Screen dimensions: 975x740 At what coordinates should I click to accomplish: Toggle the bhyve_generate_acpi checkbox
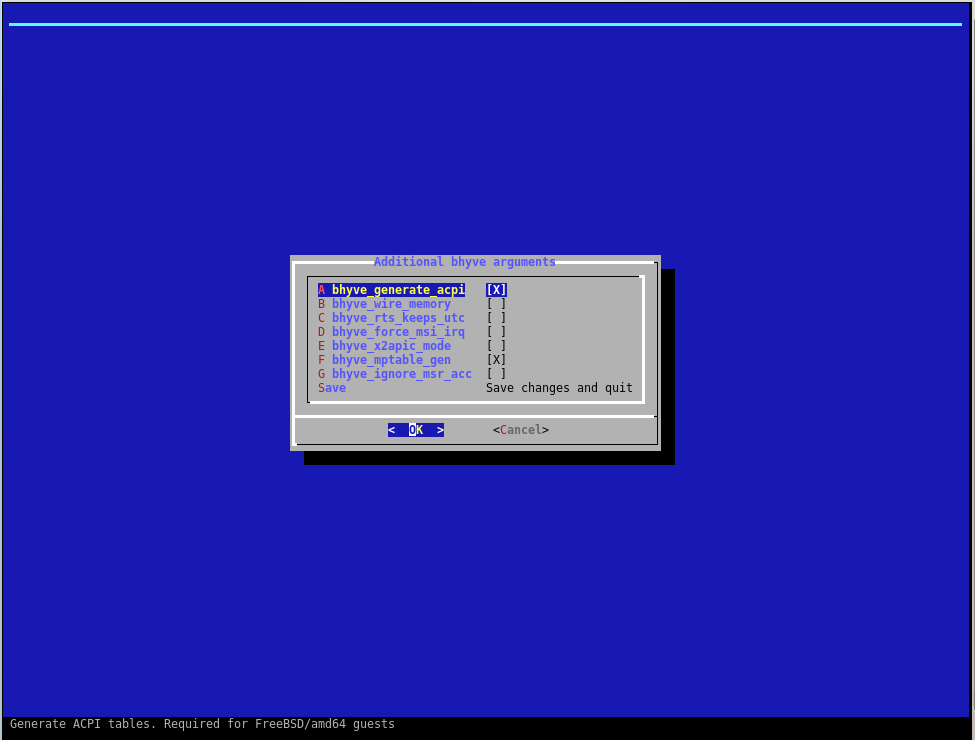(496, 290)
